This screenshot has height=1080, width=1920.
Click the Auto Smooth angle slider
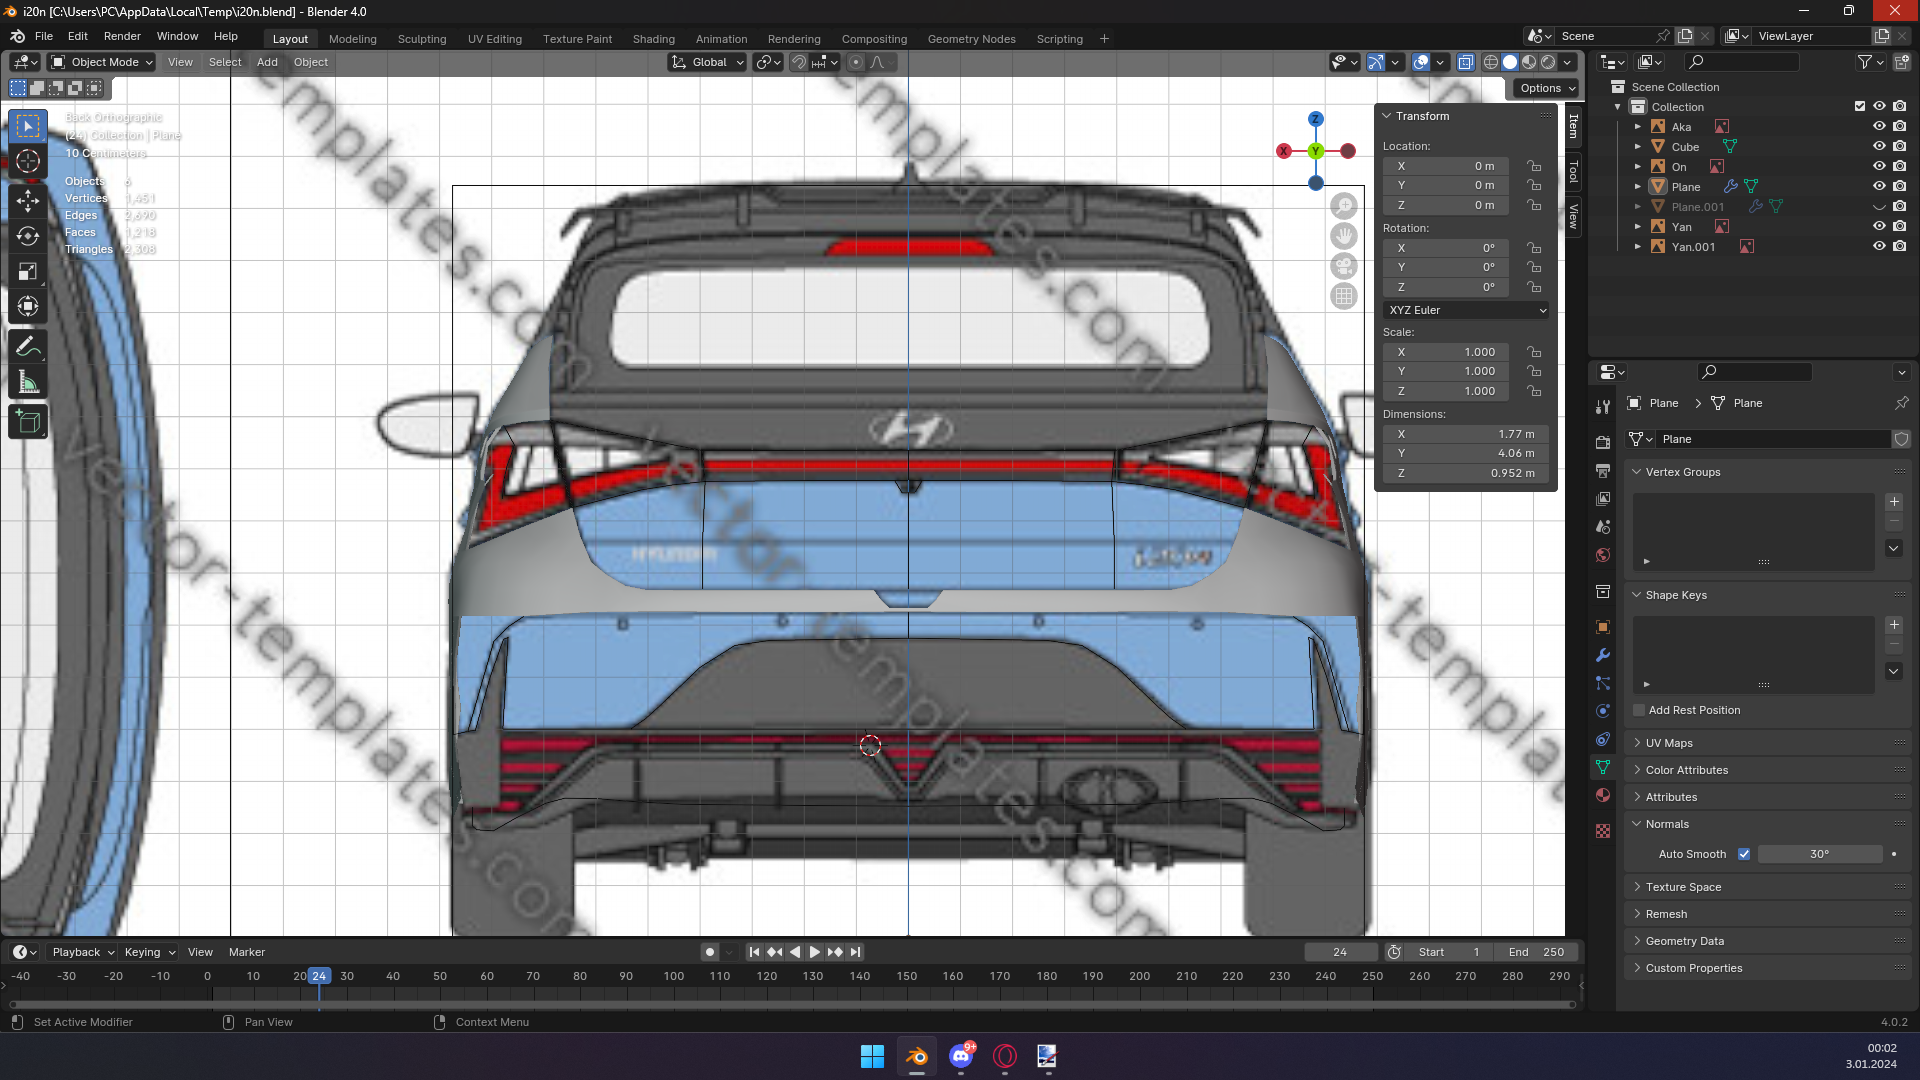(x=1819, y=854)
